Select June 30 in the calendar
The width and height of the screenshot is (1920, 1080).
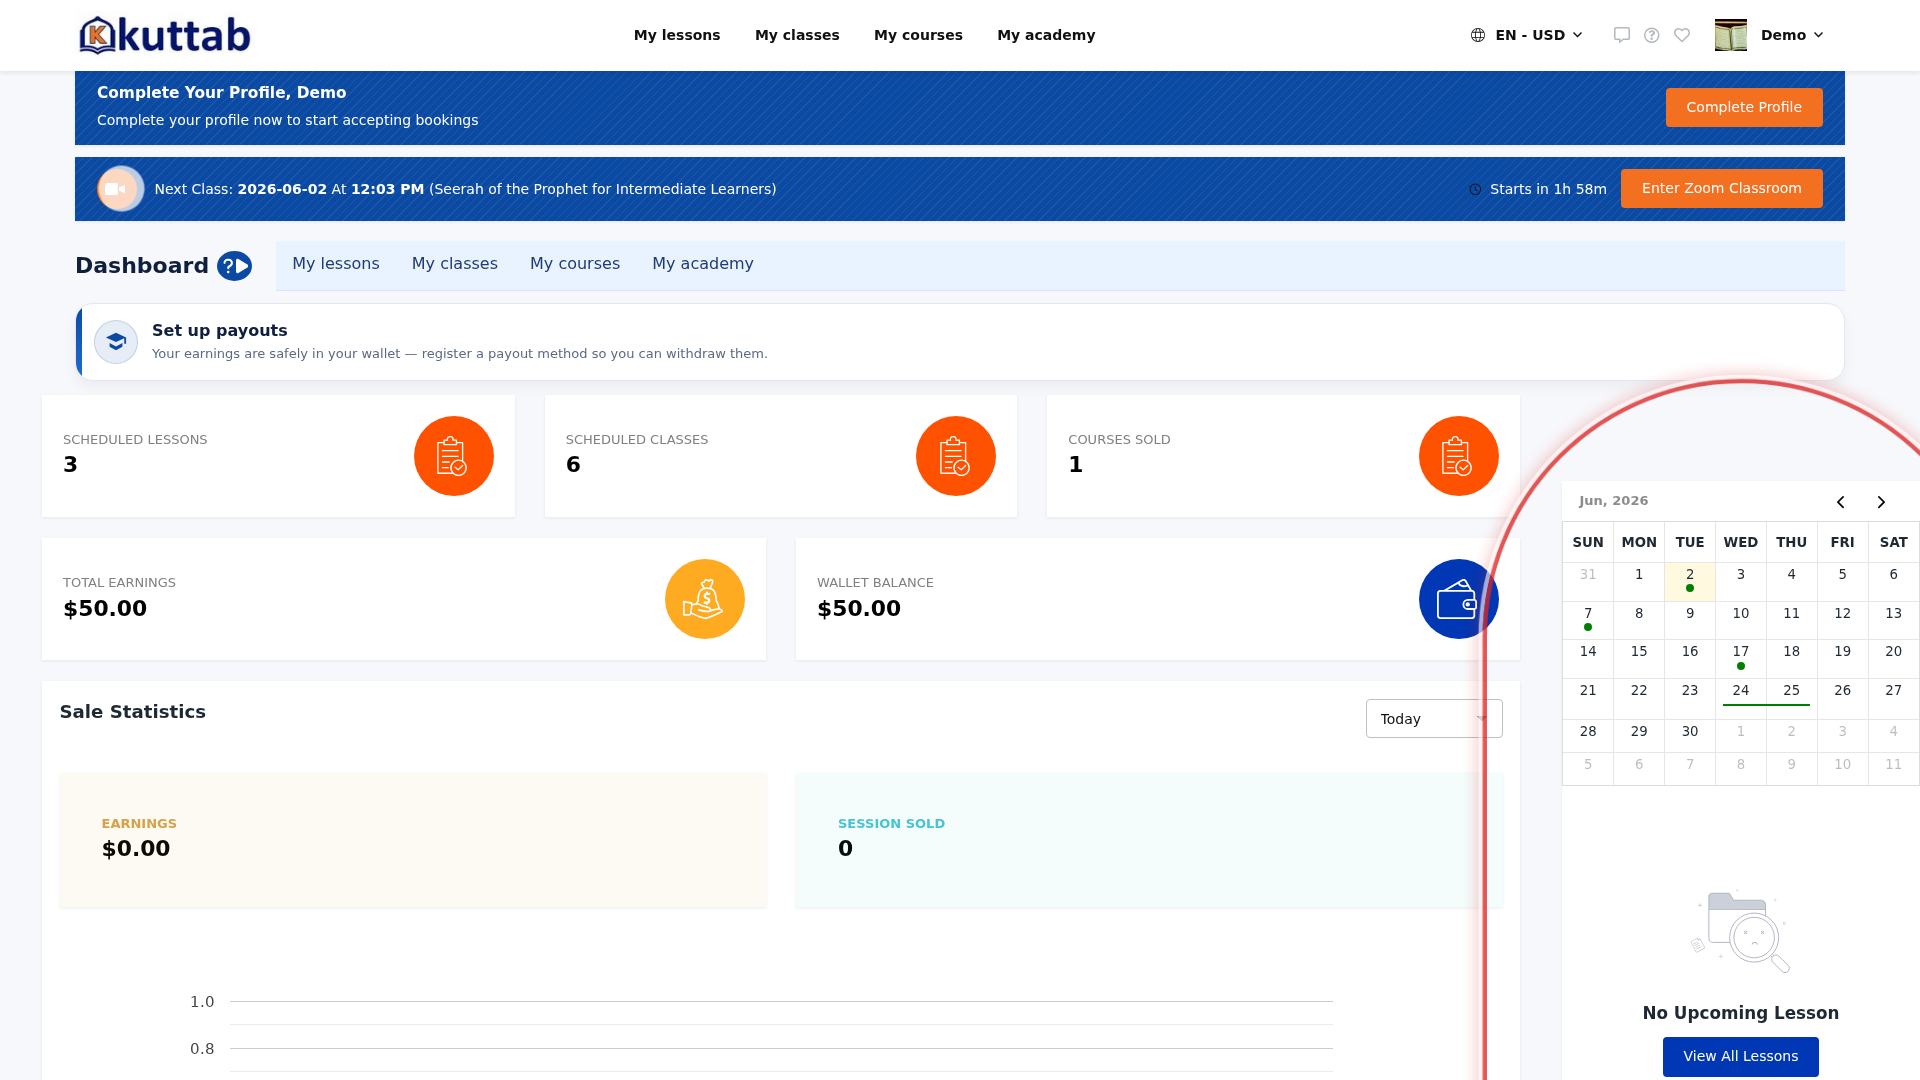coord(1690,735)
